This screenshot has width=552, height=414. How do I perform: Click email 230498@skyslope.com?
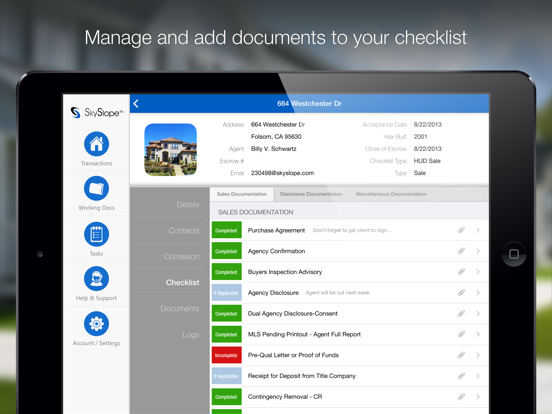[282, 173]
